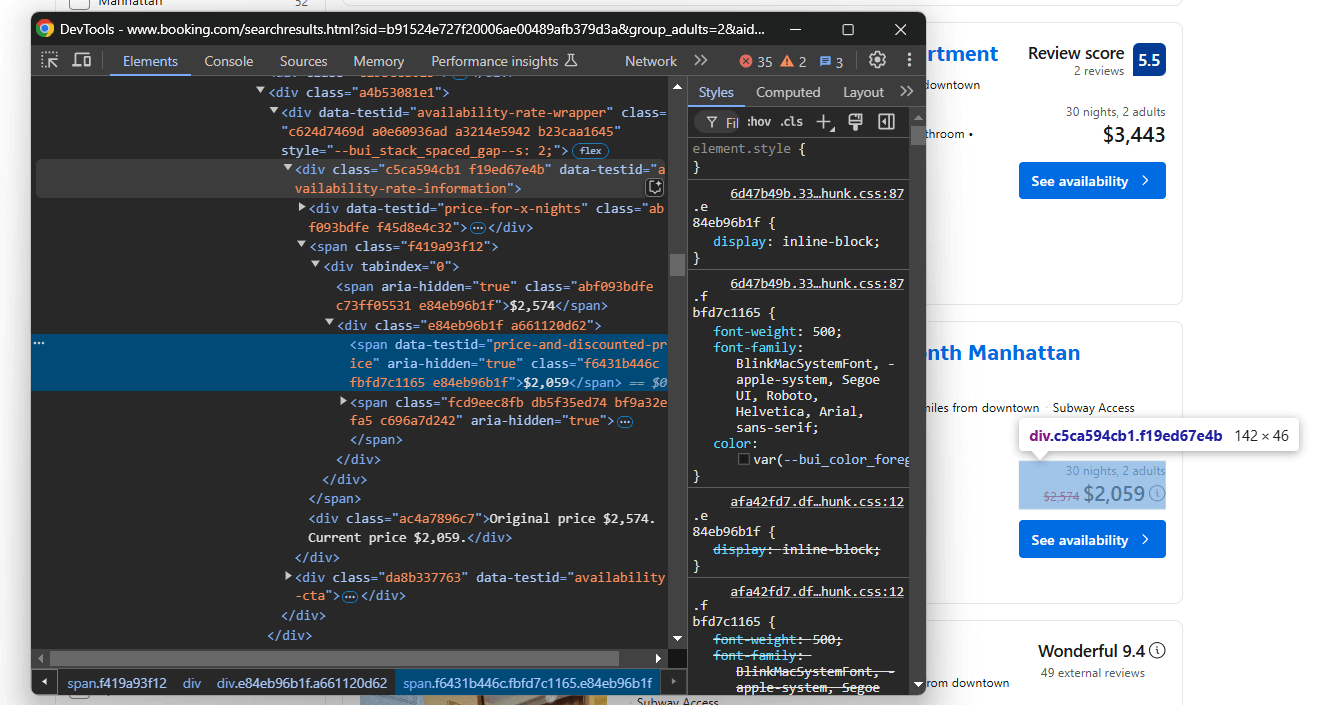Click the flex badge on availability-rate-wrapper
Viewport: 1329px width, 705px height.
pos(590,151)
